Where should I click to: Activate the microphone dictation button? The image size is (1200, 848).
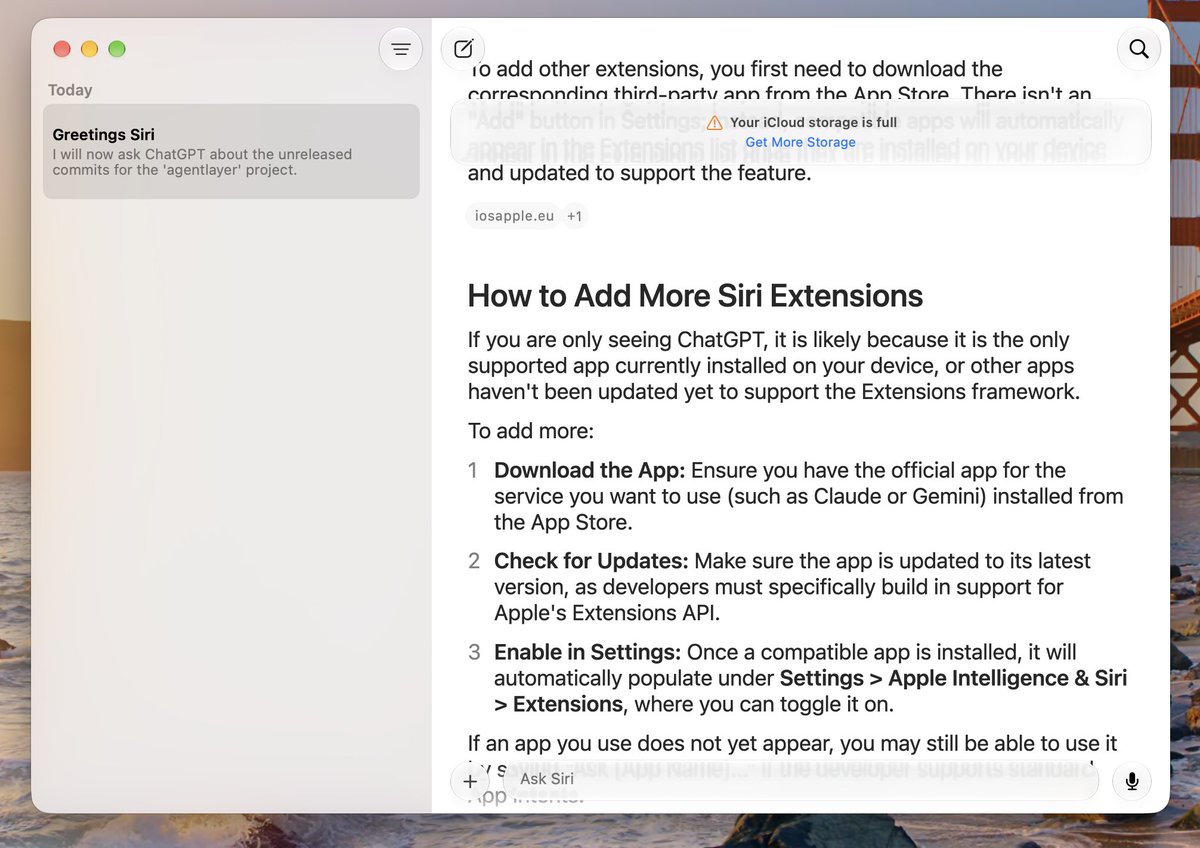click(1132, 781)
